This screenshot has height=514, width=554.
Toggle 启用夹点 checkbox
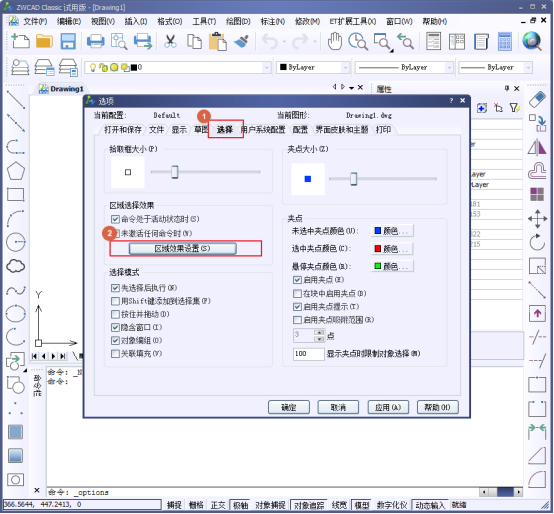coord(297,280)
